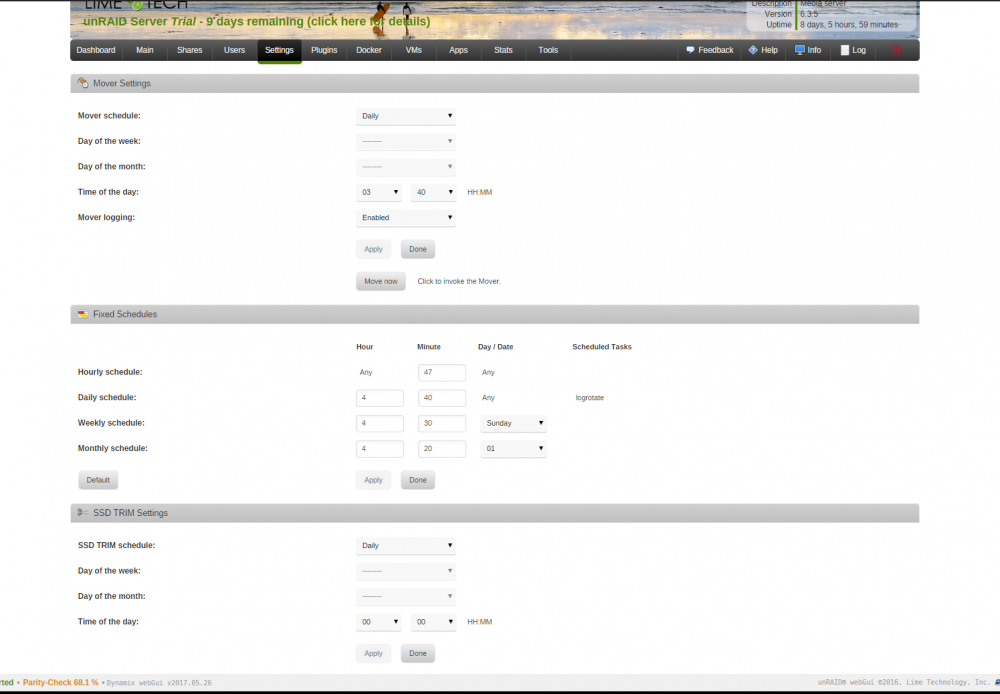Open the Mover schedule dropdown
The height and width of the screenshot is (694, 1000).
406,116
